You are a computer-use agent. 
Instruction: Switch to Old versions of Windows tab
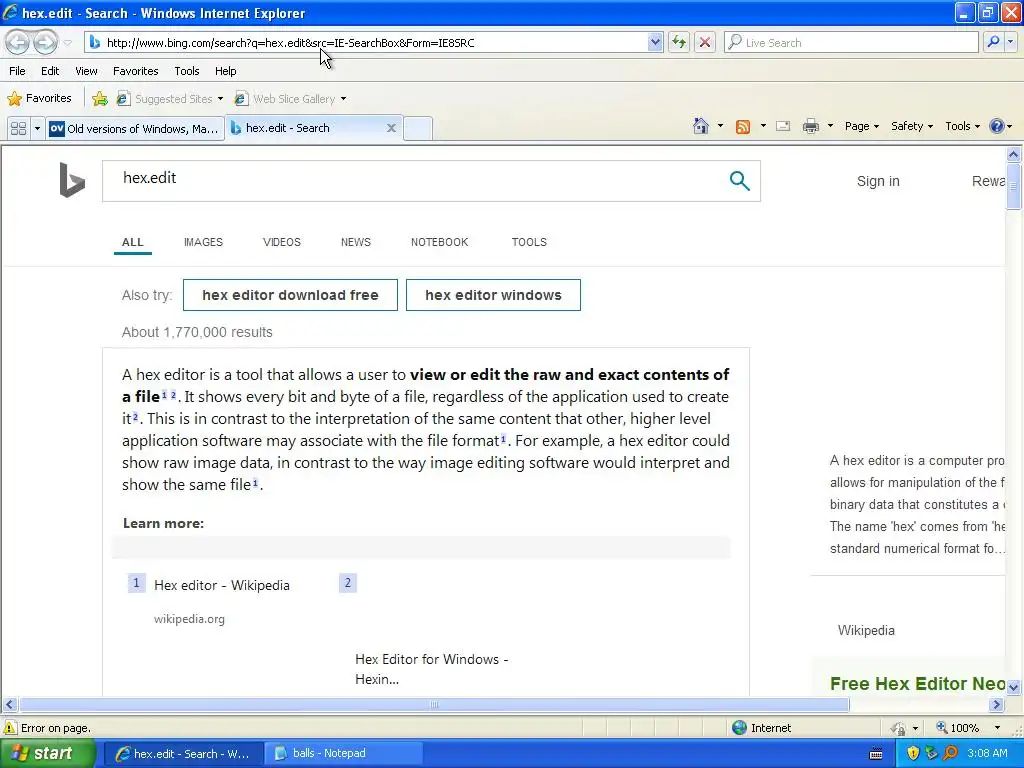pos(135,128)
